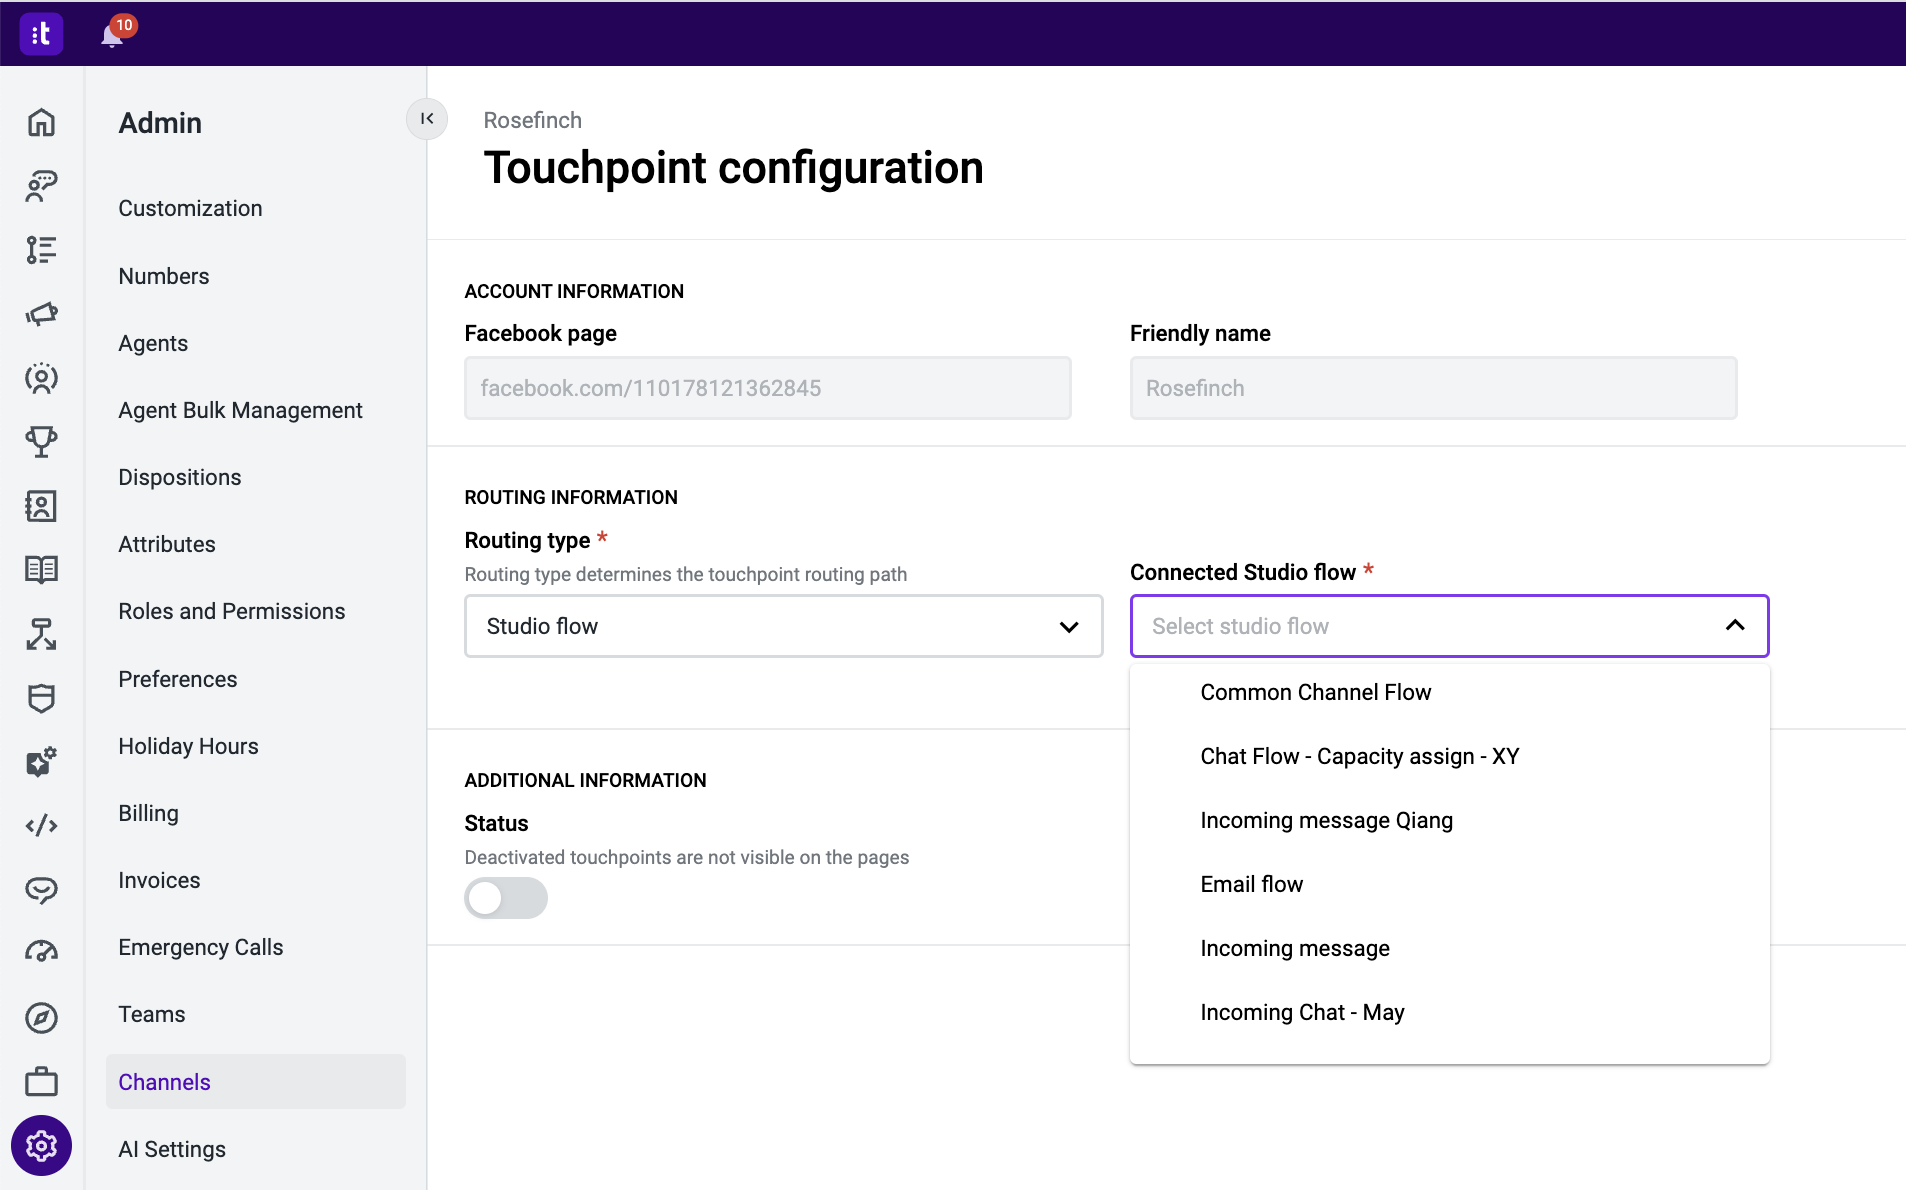
Task: Open the trophy icon in sidebar
Action: [x=41, y=442]
